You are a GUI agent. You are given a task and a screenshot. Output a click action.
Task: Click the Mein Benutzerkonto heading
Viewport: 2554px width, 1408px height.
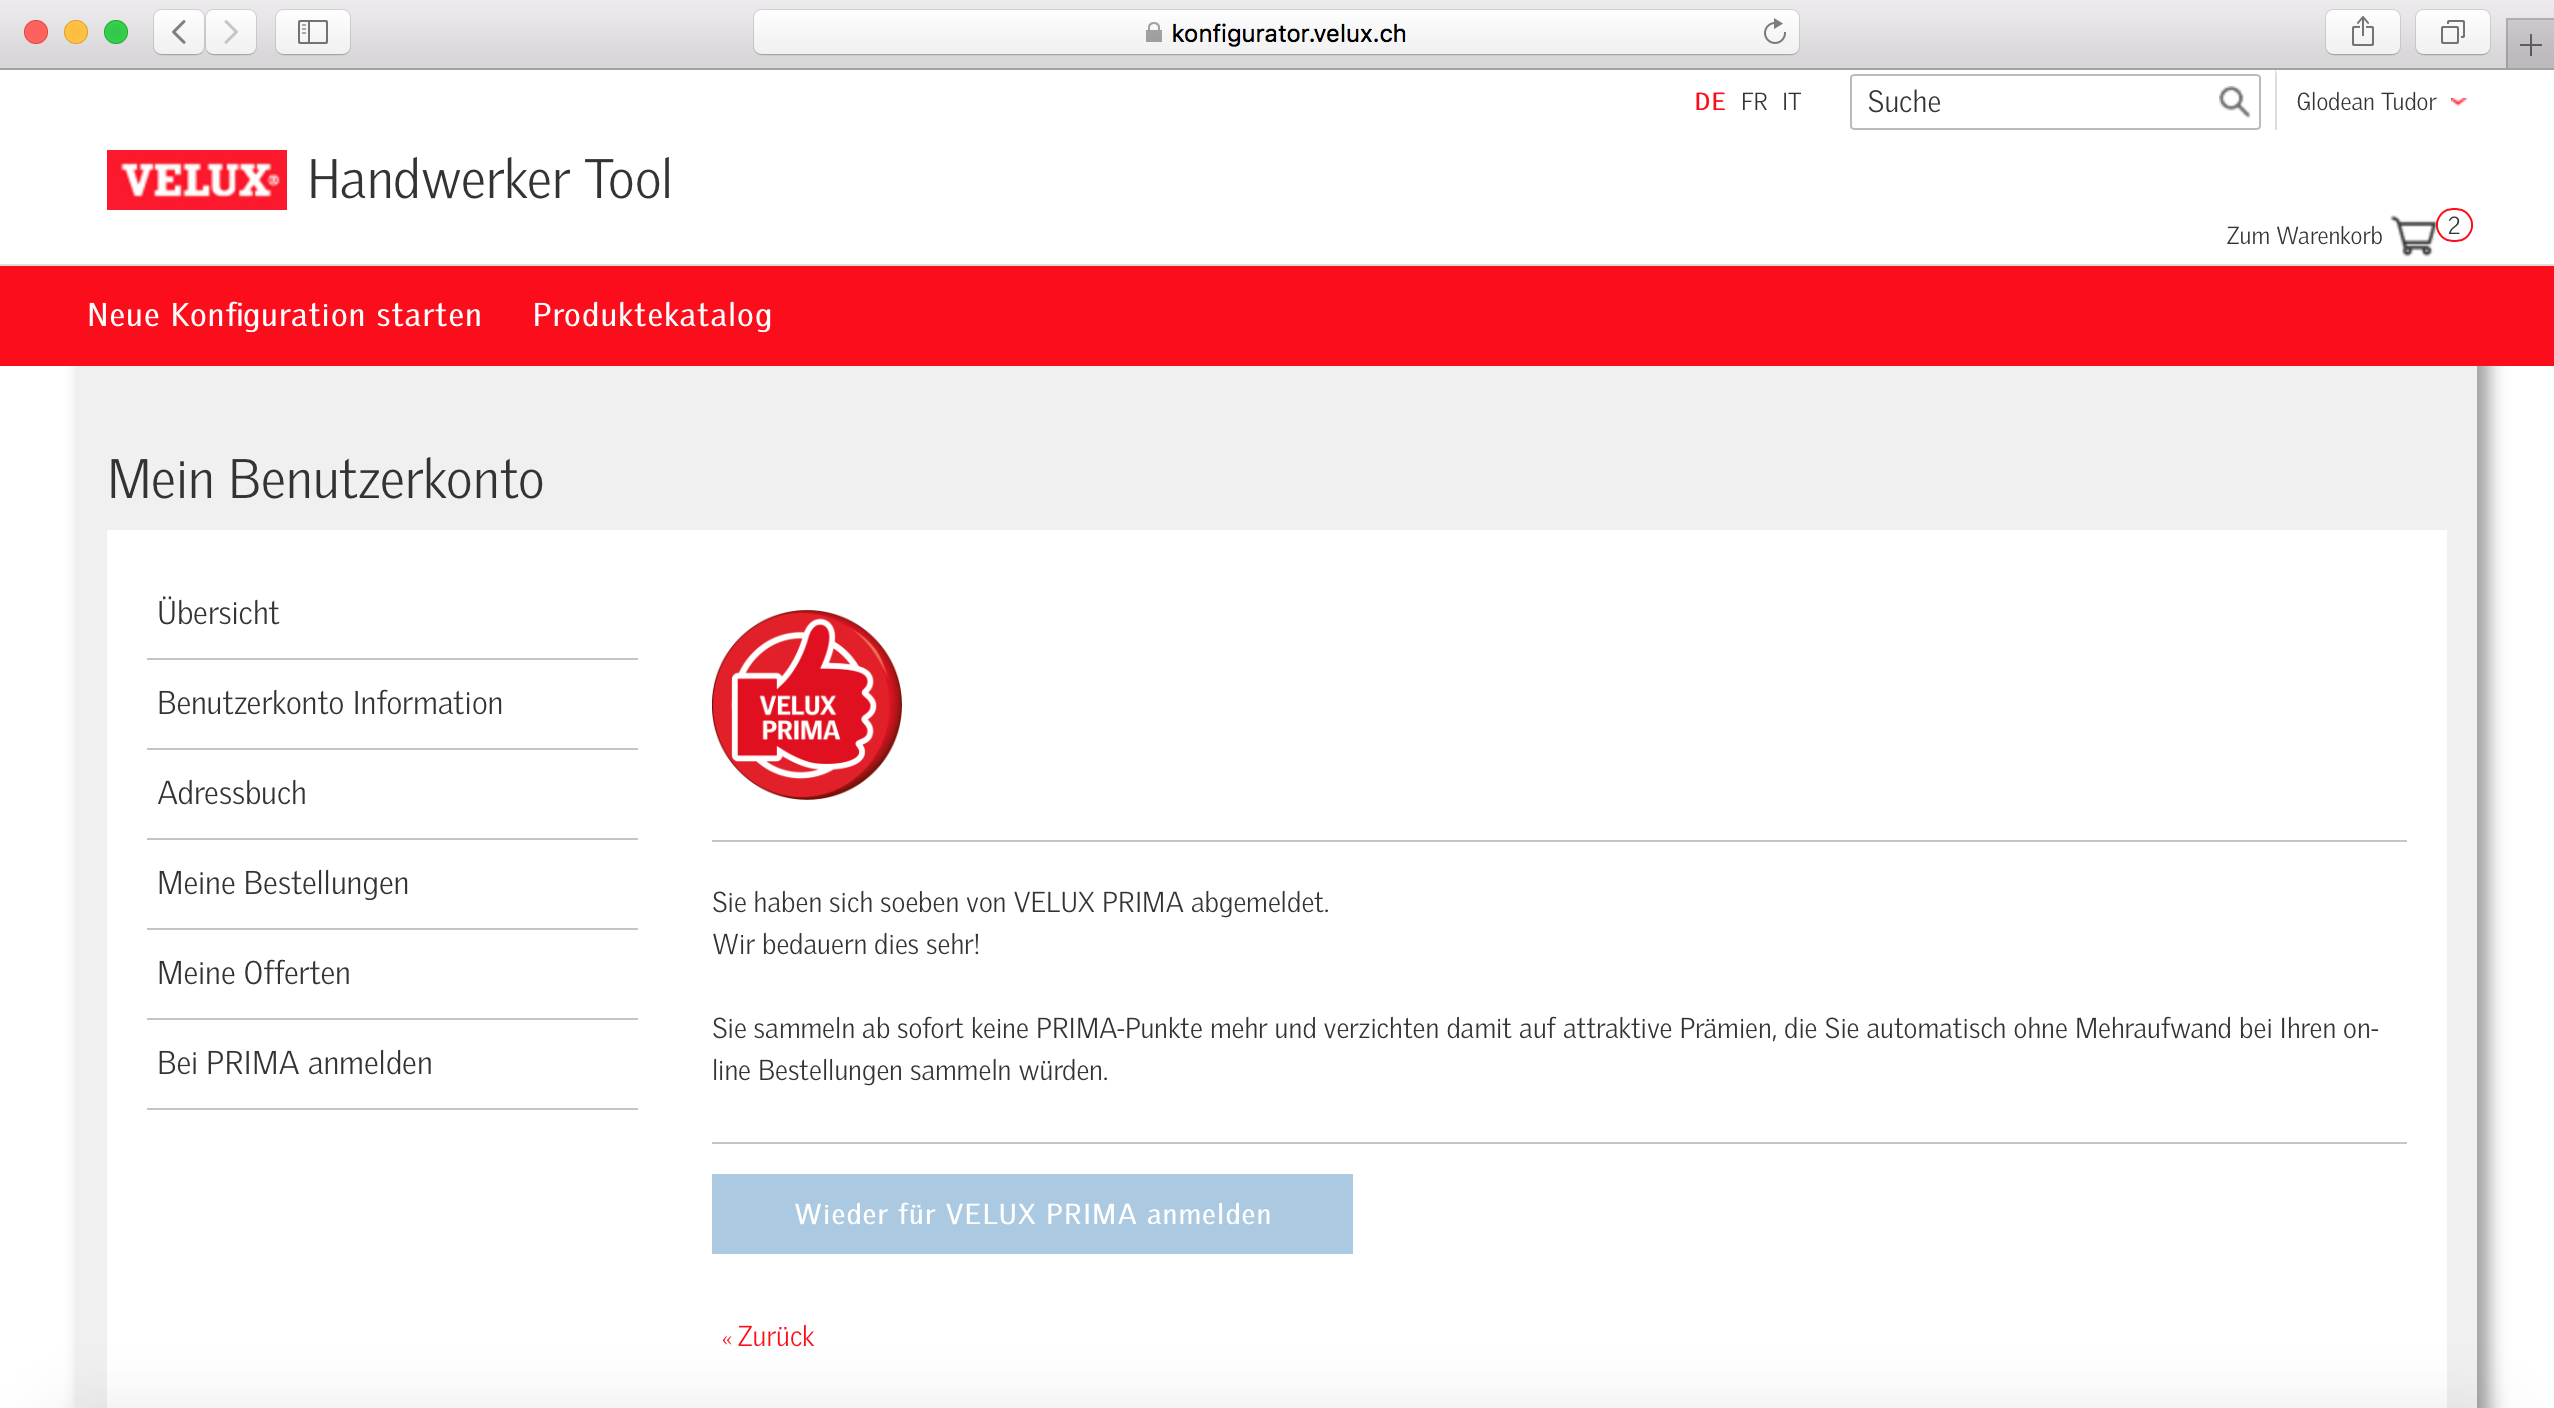point(326,479)
